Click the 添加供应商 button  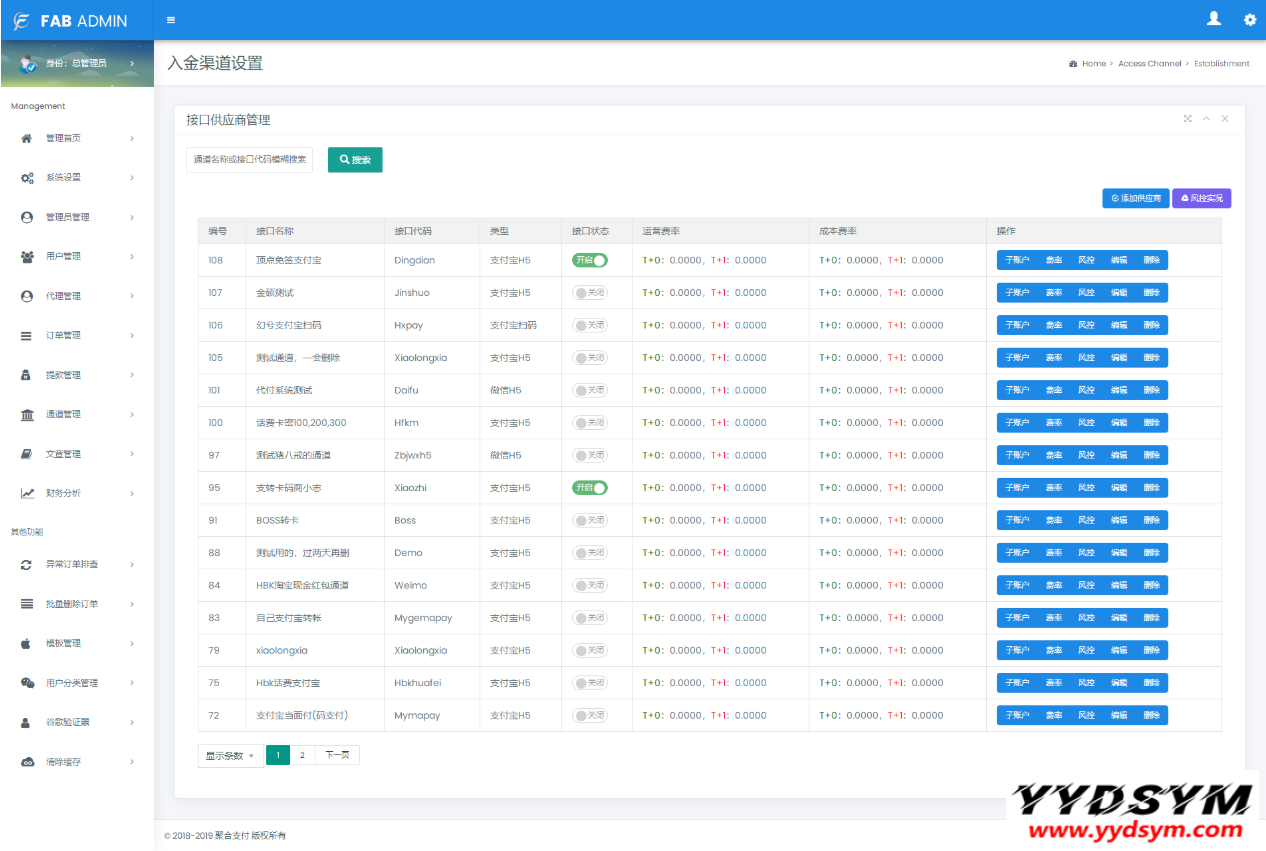[x=1135, y=199]
